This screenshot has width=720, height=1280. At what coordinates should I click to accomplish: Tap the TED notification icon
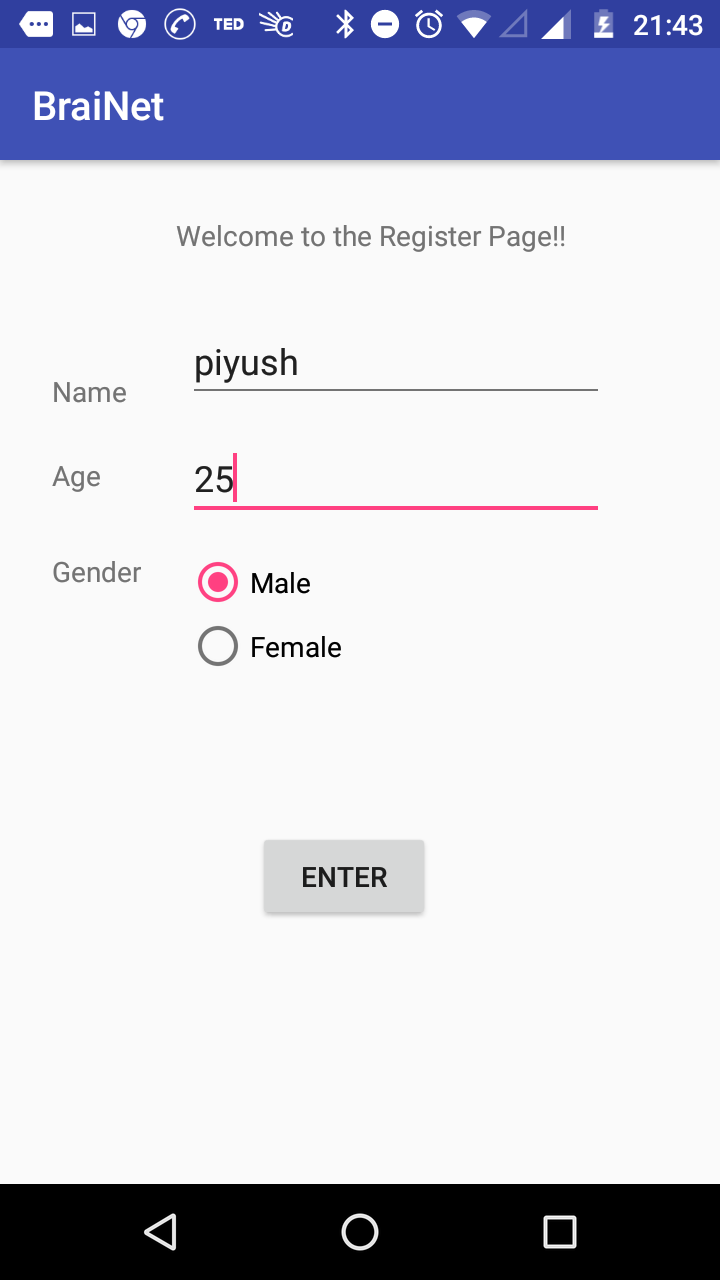[x=229, y=24]
